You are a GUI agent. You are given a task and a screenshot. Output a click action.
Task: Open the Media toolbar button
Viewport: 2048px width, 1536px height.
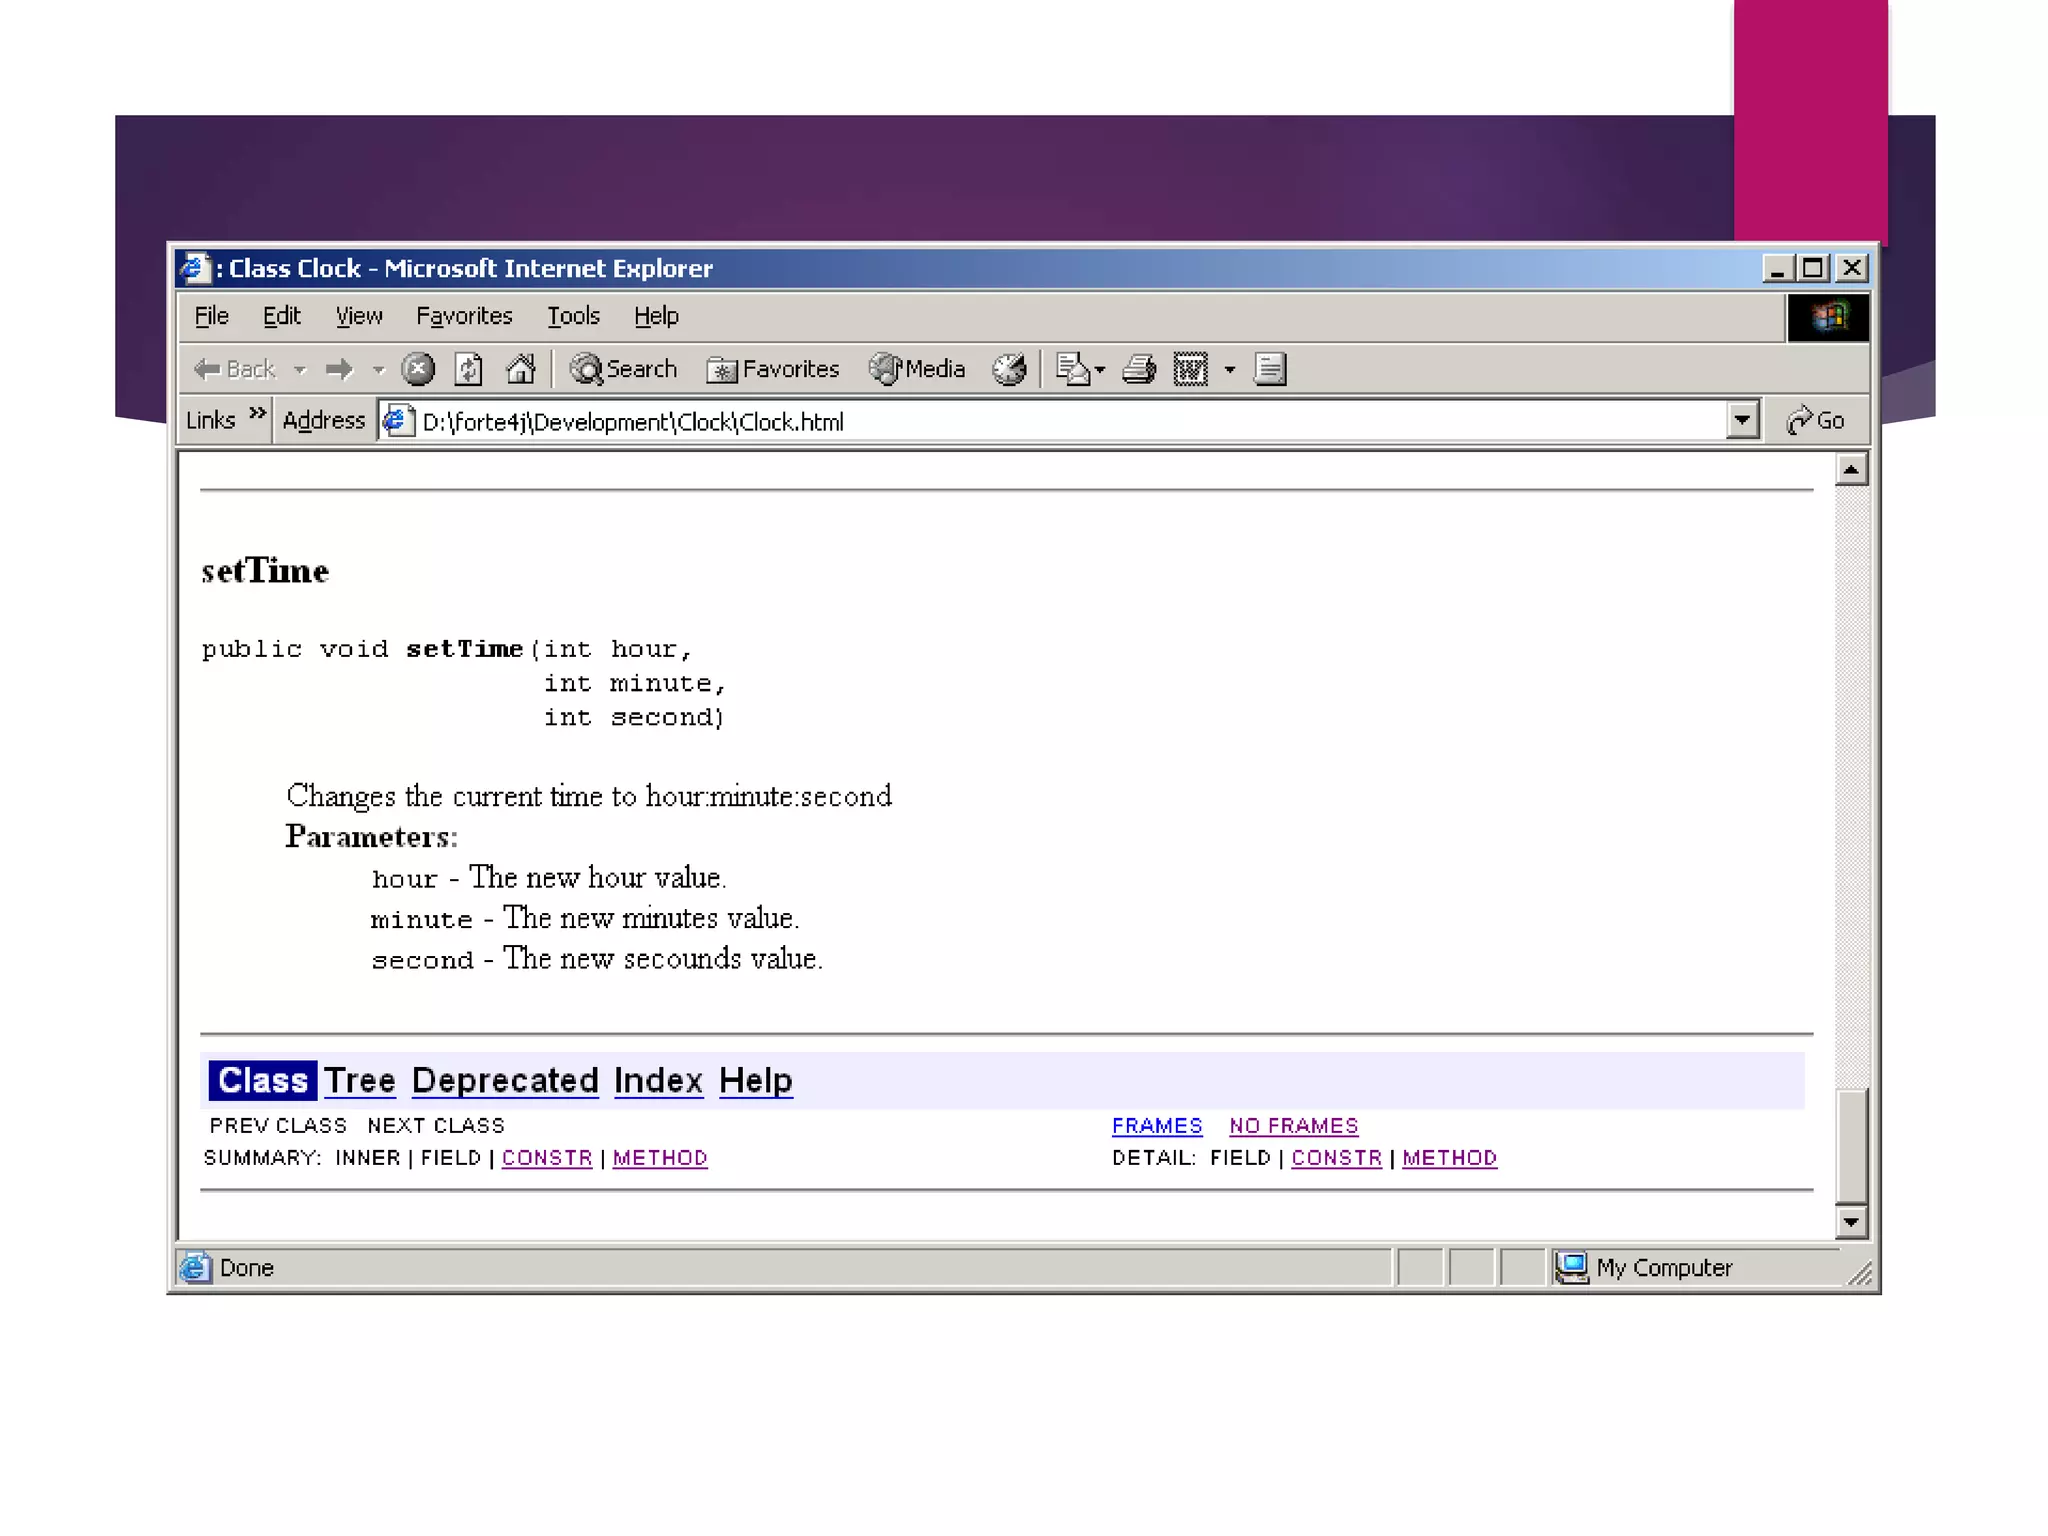pos(917,369)
